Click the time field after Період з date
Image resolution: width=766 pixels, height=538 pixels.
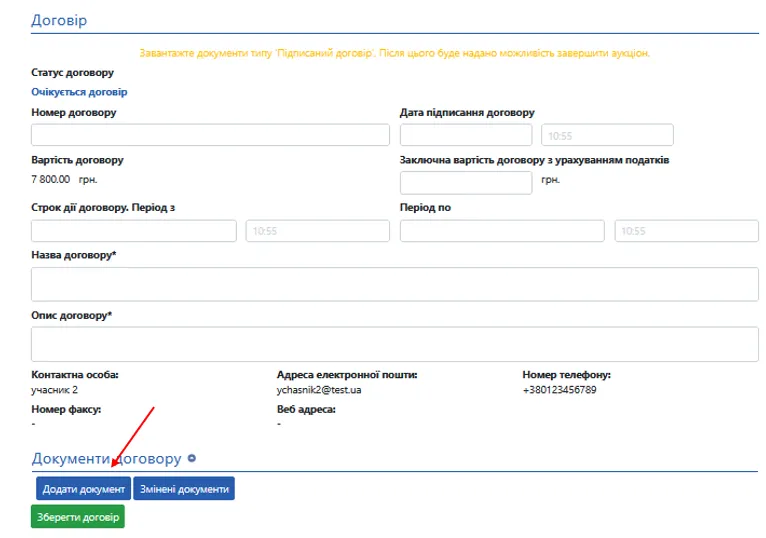click(x=317, y=231)
